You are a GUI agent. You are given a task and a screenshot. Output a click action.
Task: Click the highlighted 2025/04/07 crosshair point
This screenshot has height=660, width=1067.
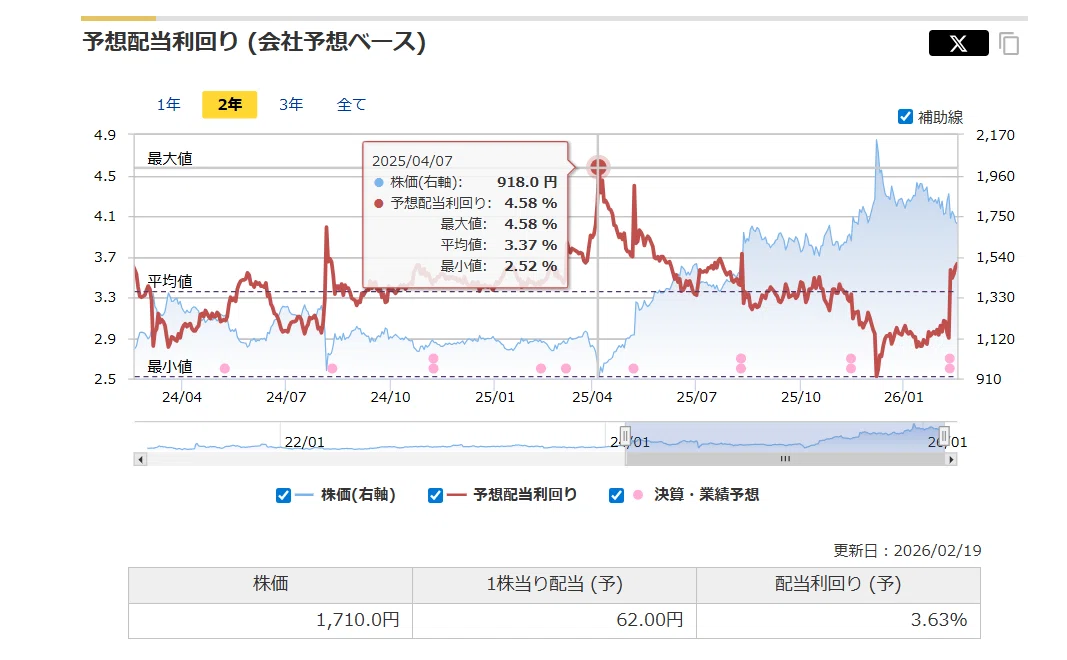[598, 166]
